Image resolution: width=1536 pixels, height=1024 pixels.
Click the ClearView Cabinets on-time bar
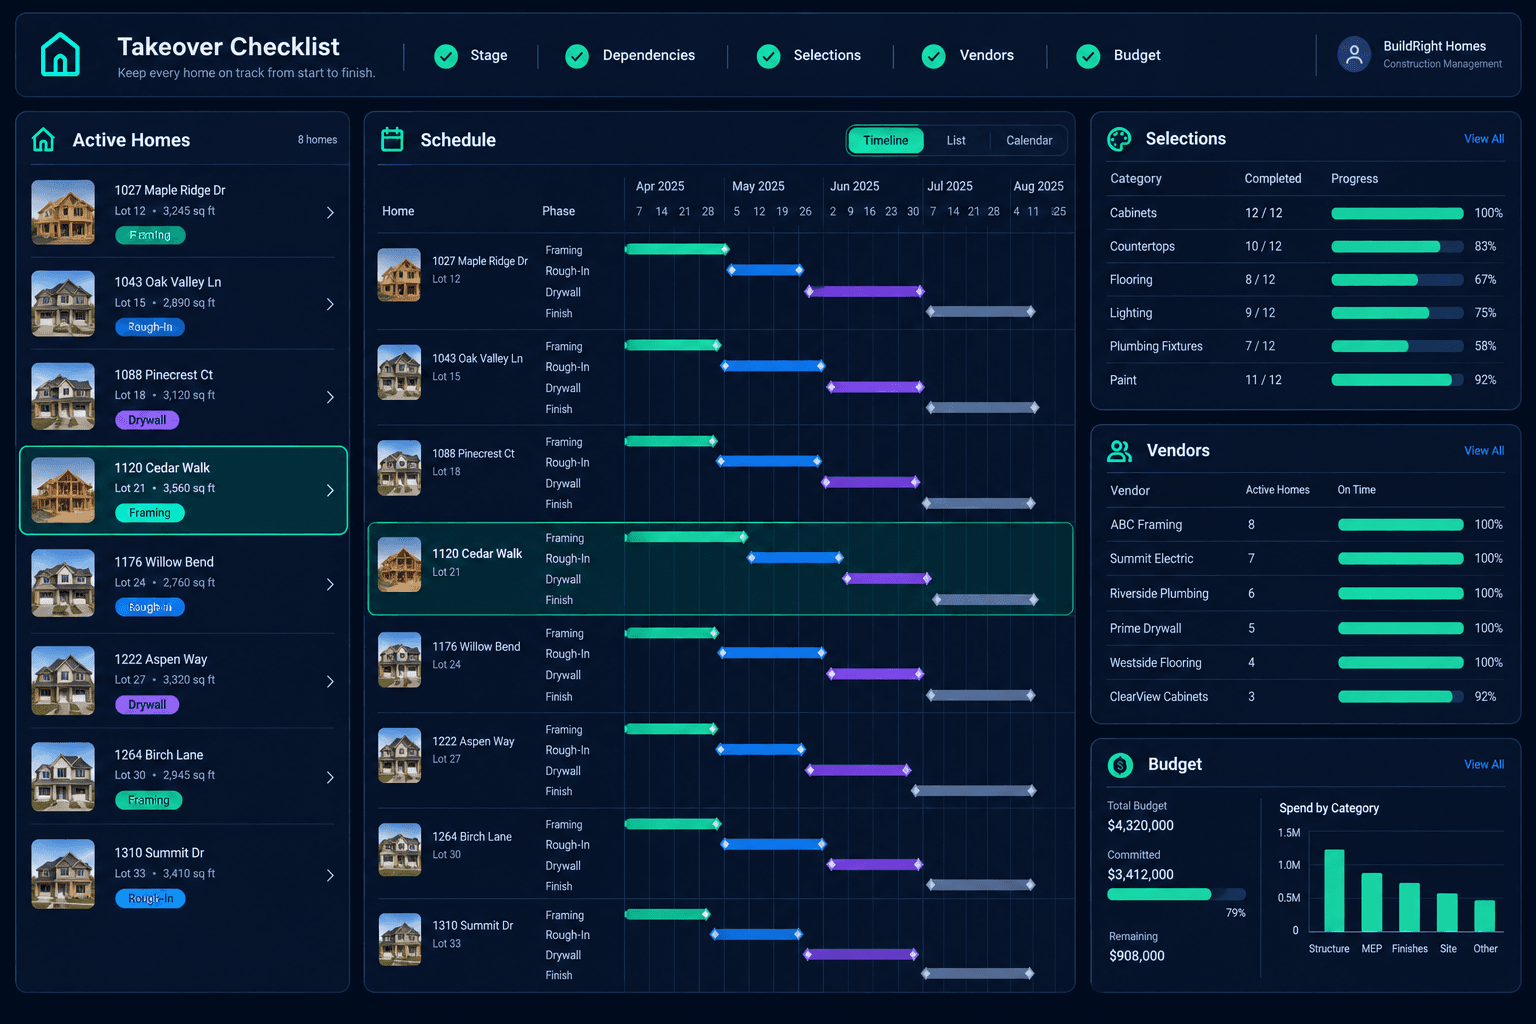pyautogui.click(x=1401, y=697)
